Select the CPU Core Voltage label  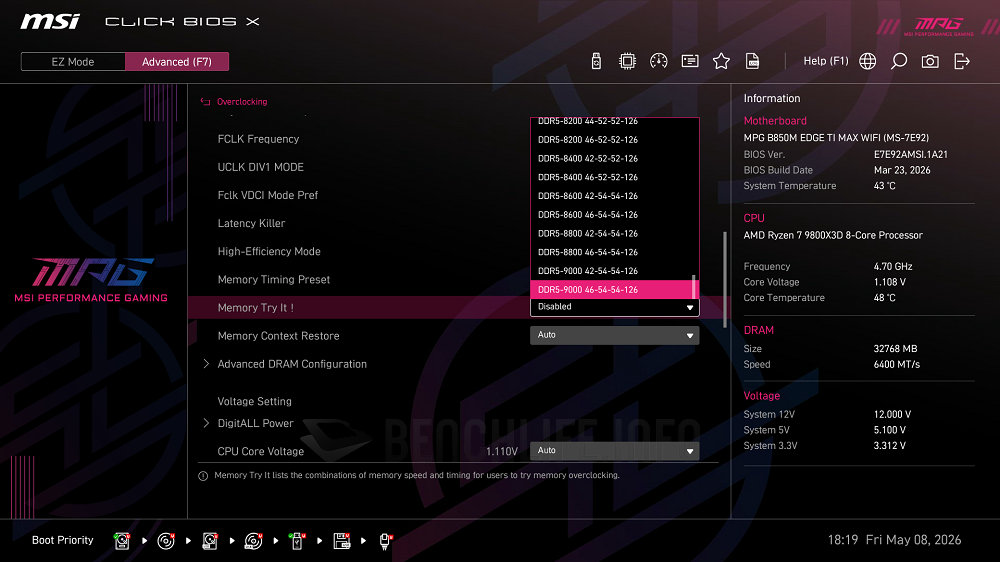[x=261, y=451]
